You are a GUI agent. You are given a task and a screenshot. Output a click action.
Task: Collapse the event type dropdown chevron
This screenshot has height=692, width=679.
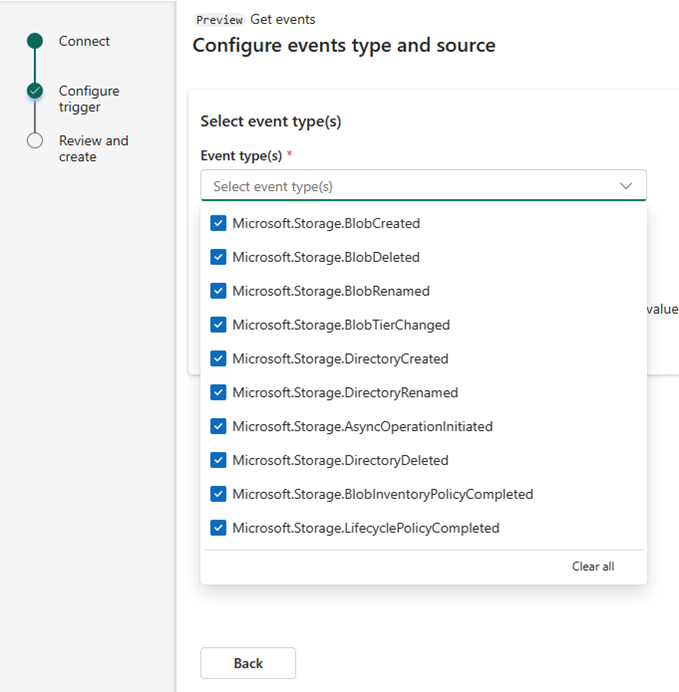pyautogui.click(x=626, y=186)
